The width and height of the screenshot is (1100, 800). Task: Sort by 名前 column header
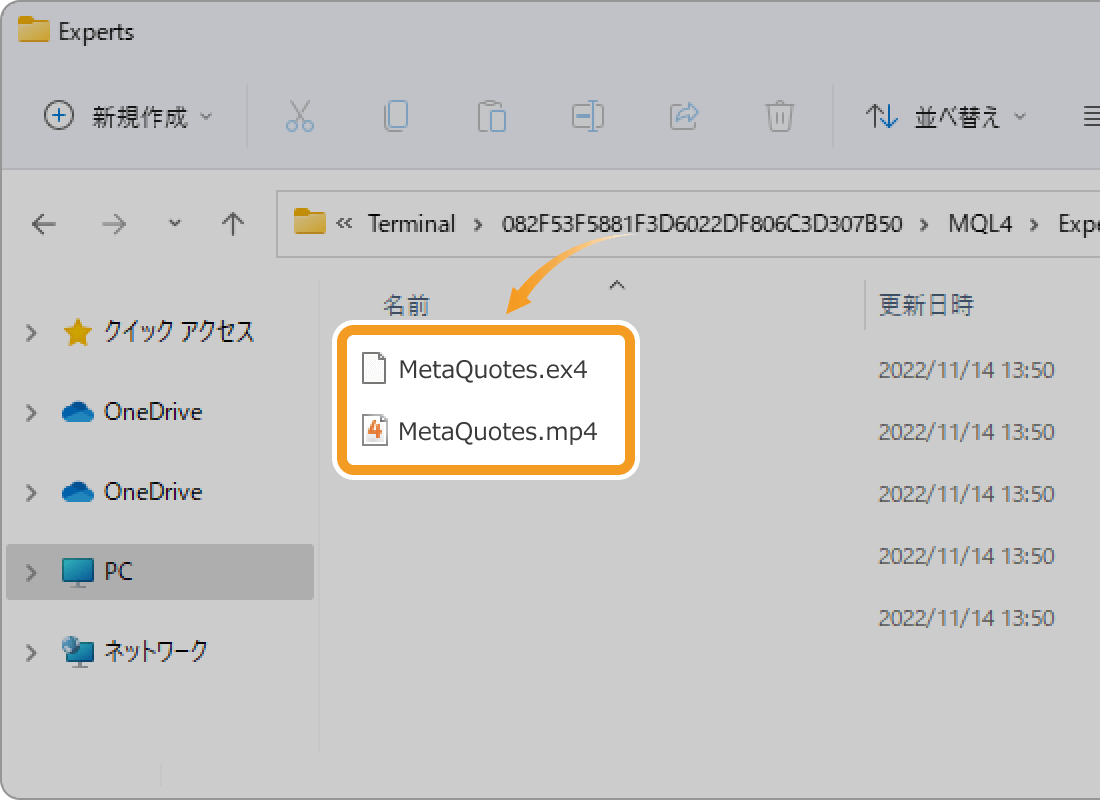click(406, 305)
